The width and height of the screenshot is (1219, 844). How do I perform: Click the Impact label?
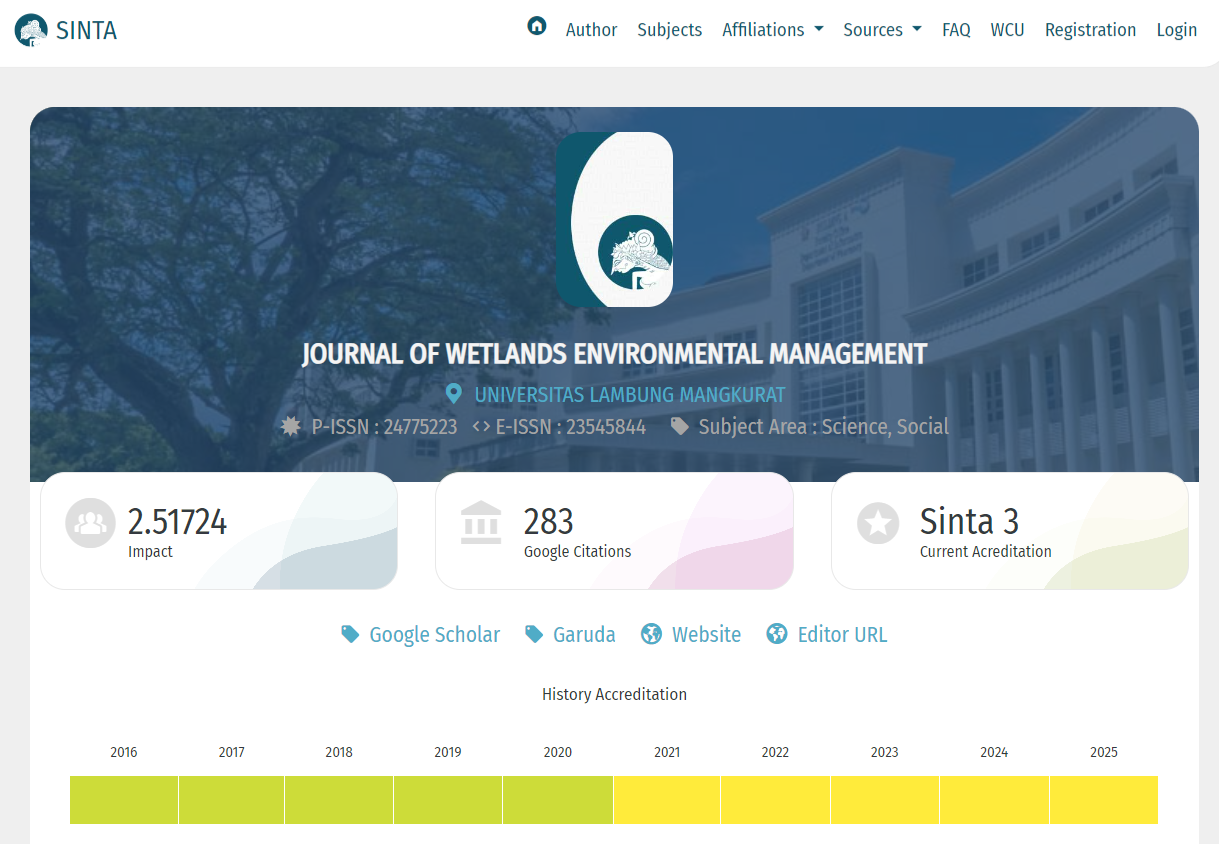click(150, 552)
